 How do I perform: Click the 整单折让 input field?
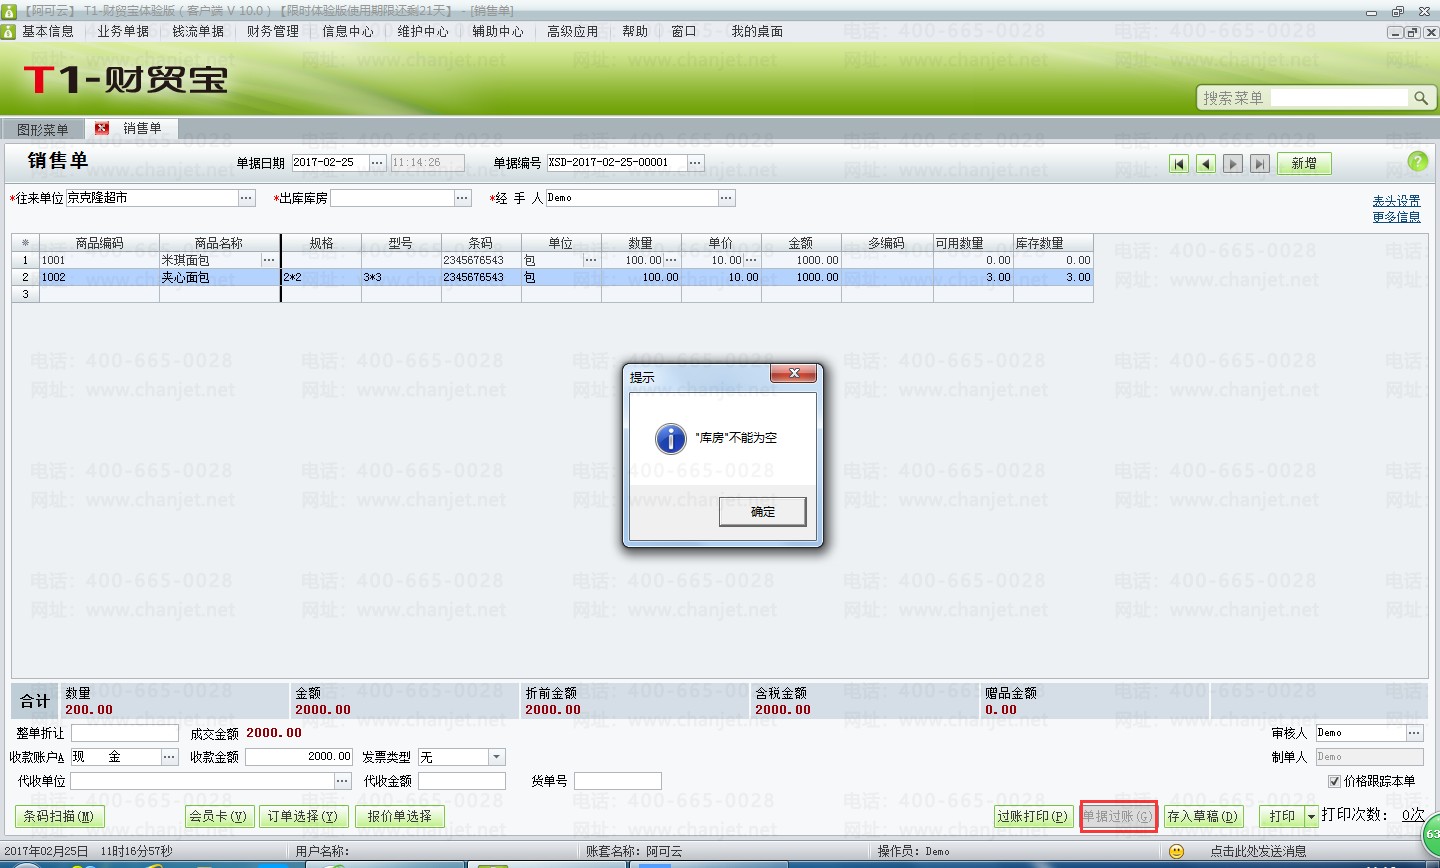pyautogui.click(x=124, y=733)
